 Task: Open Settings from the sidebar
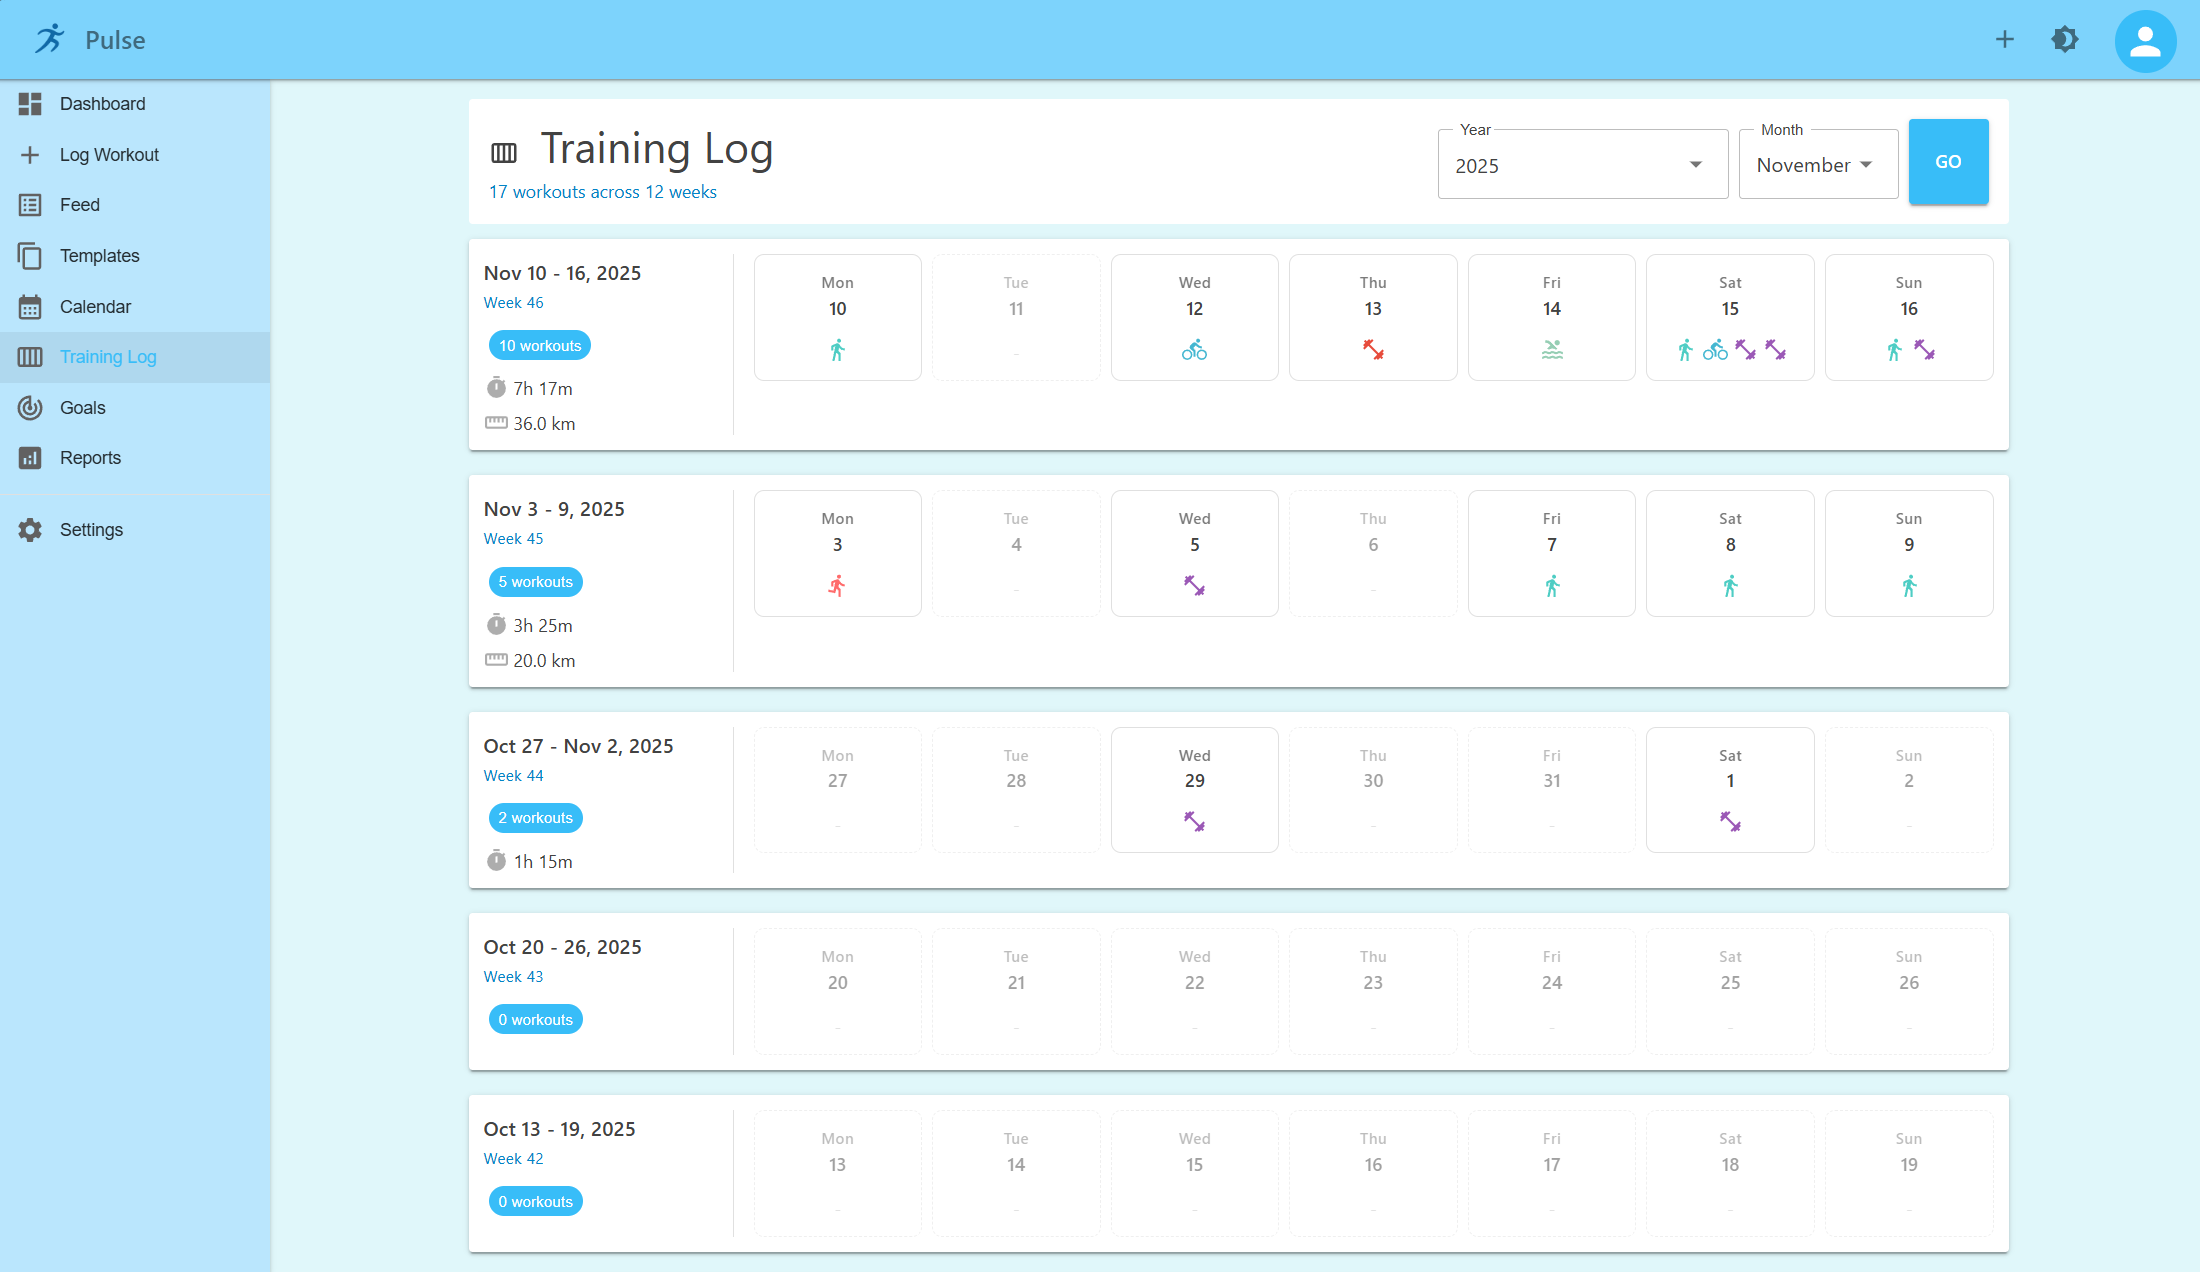90,529
